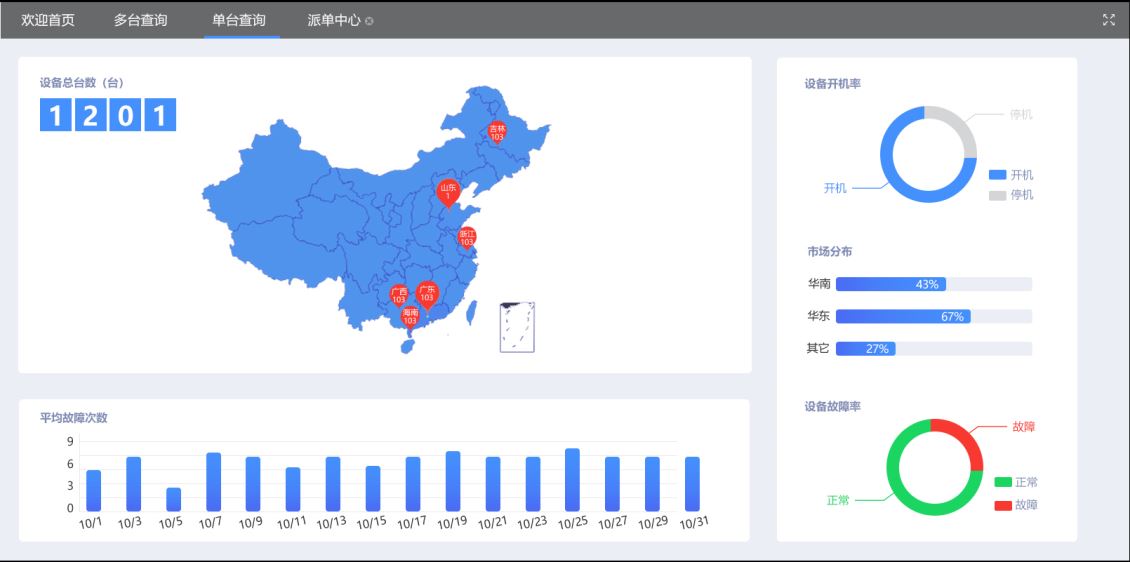This screenshot has height=562, width=1130.
Task: Click the Shandong map pin marker
Action: (x=448, y=191)
